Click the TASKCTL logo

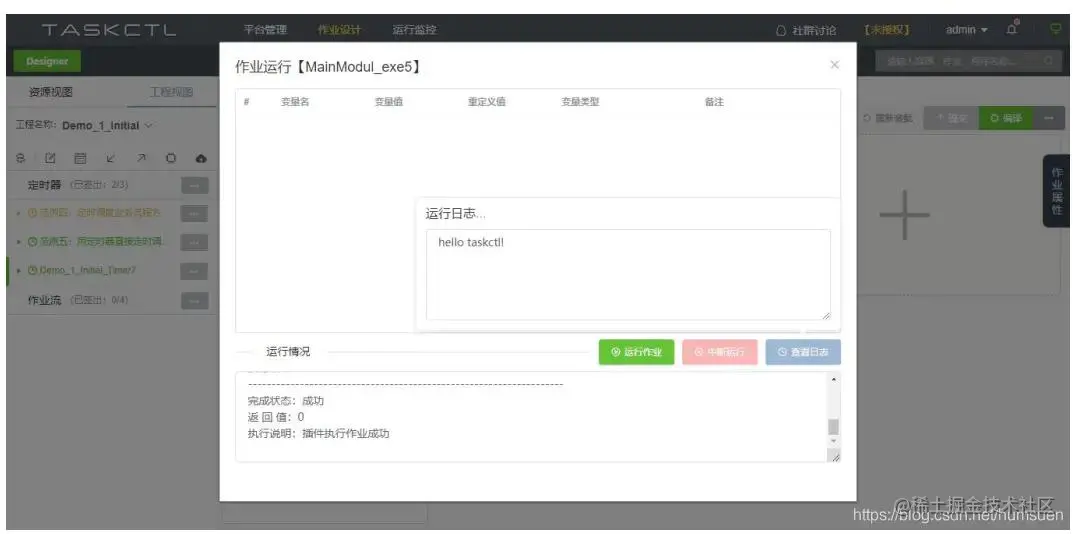coord(109,30)
